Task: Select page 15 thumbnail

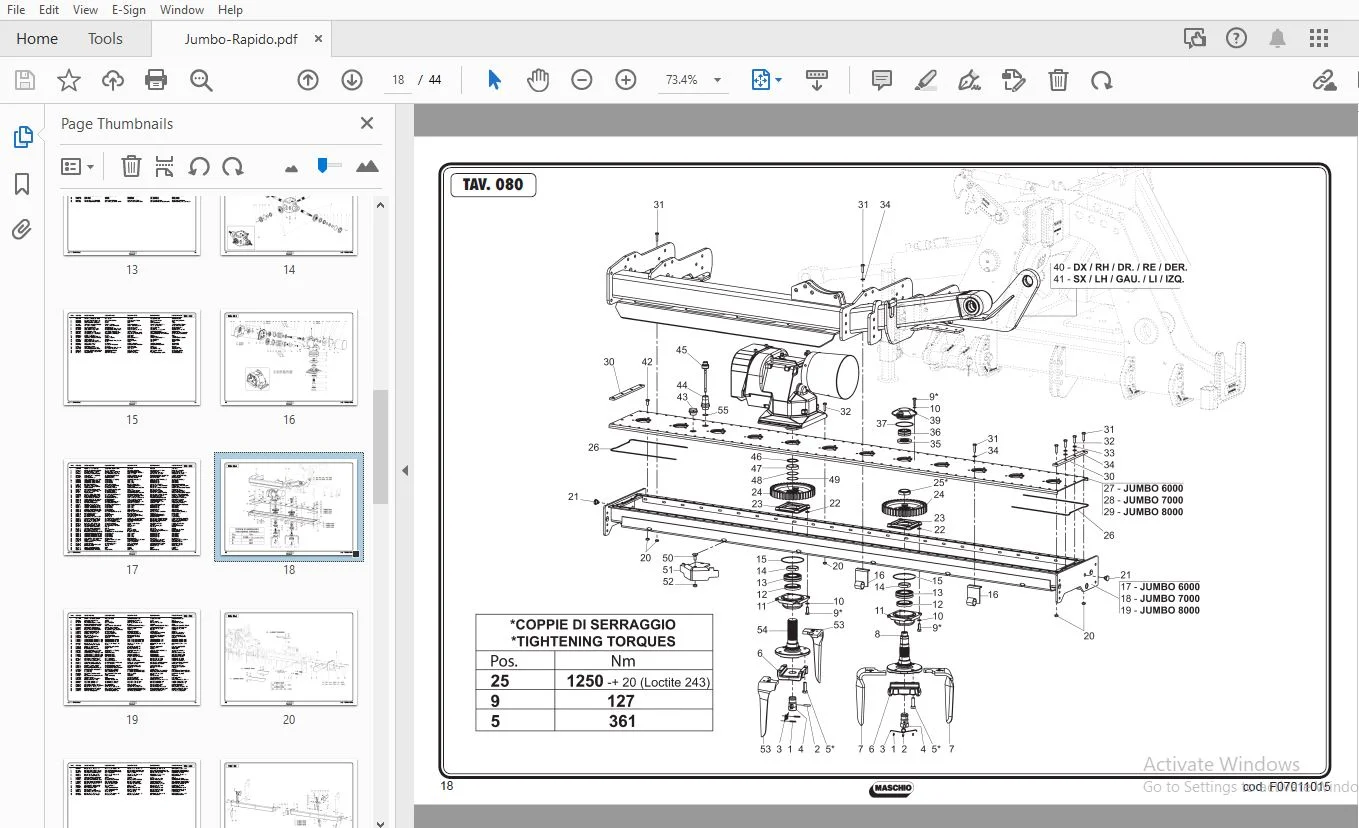Action: coord(132,358)
